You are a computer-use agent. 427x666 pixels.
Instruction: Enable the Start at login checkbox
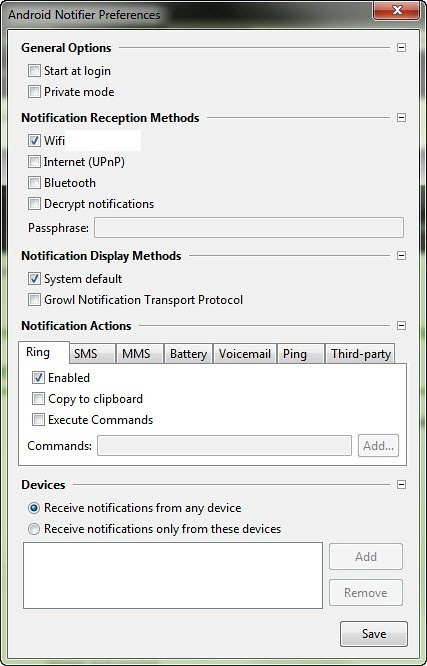(34, 71)
